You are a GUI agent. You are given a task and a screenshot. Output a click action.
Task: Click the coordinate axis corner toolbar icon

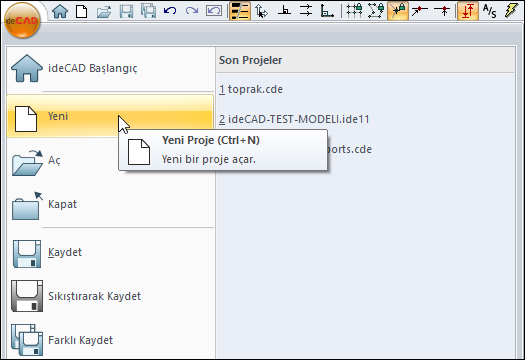coord(327,11)
